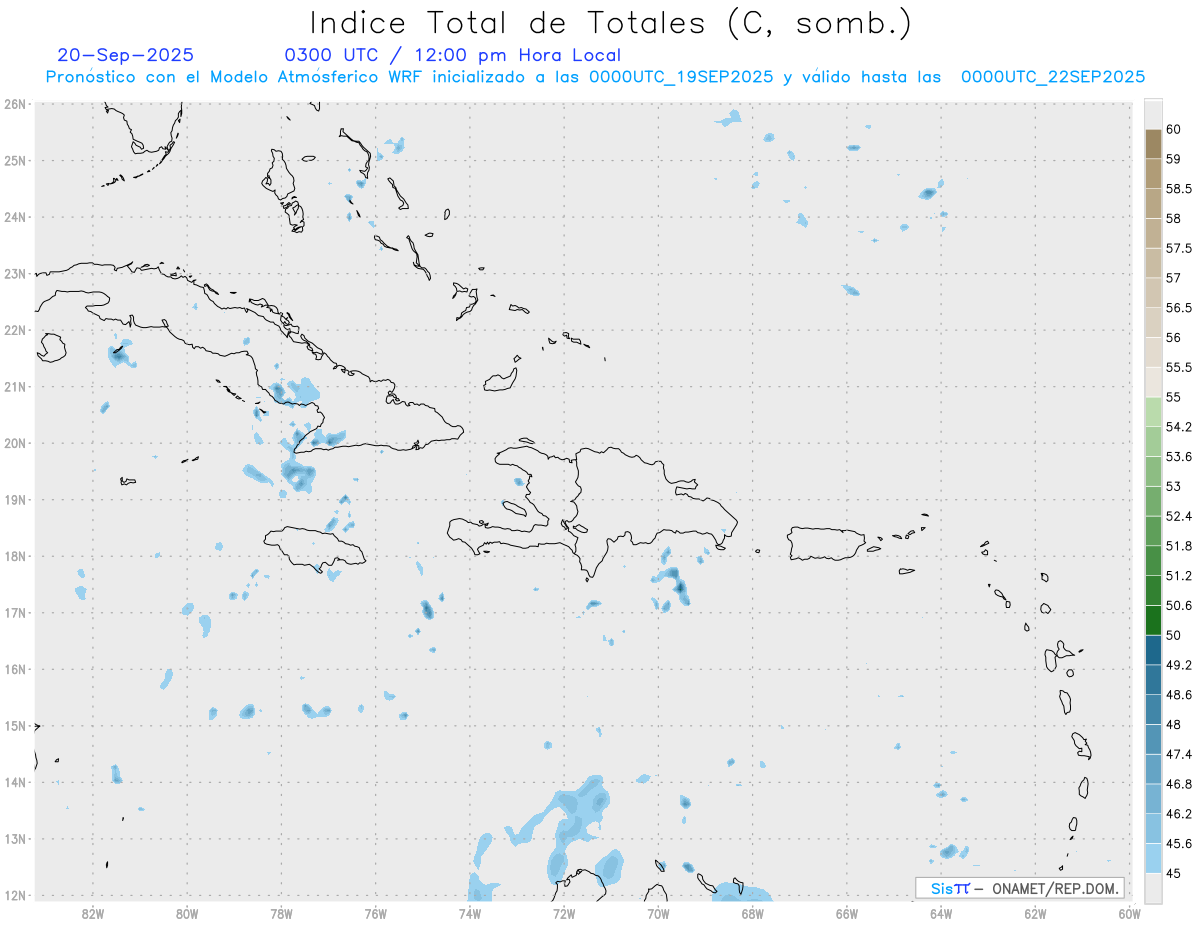Pick the light blue swatch between 45 and 45.6

[1153, 858]
